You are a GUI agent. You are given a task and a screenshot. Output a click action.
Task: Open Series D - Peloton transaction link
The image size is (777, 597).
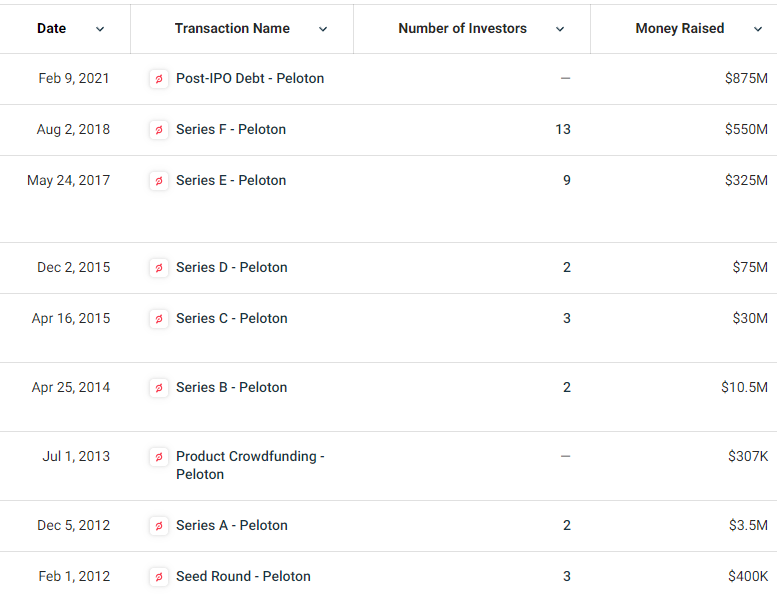(x=231, y=268)
